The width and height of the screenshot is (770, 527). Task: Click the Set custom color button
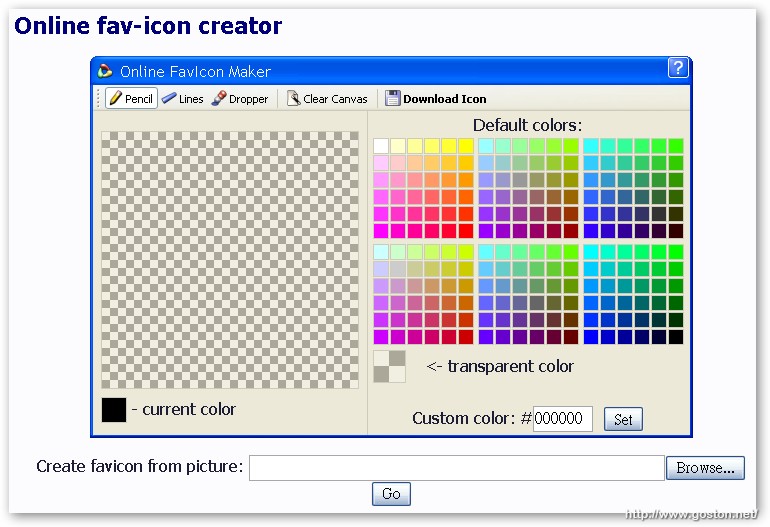point(623,419)
